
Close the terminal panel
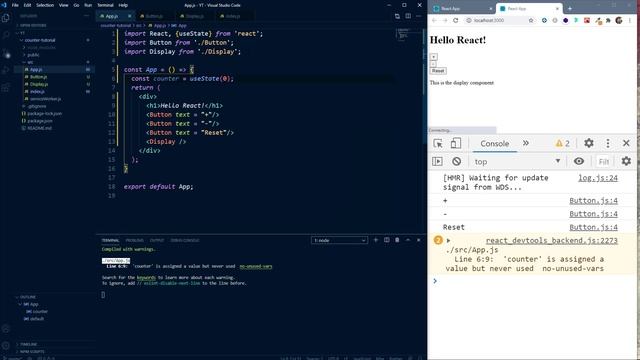click(x=418, y=240)
